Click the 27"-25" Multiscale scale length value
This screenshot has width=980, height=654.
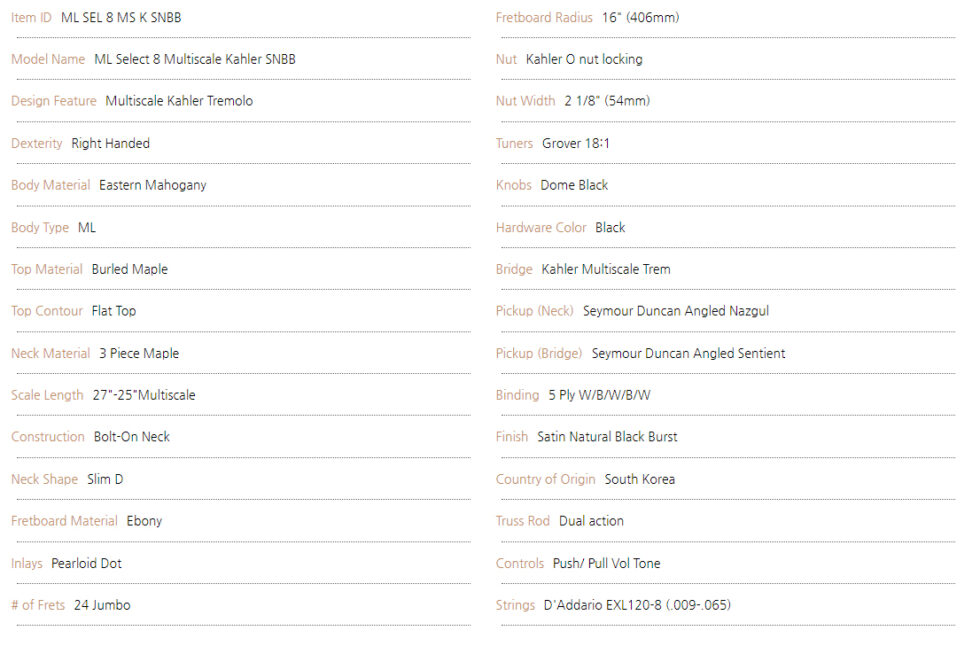point(144,395)
